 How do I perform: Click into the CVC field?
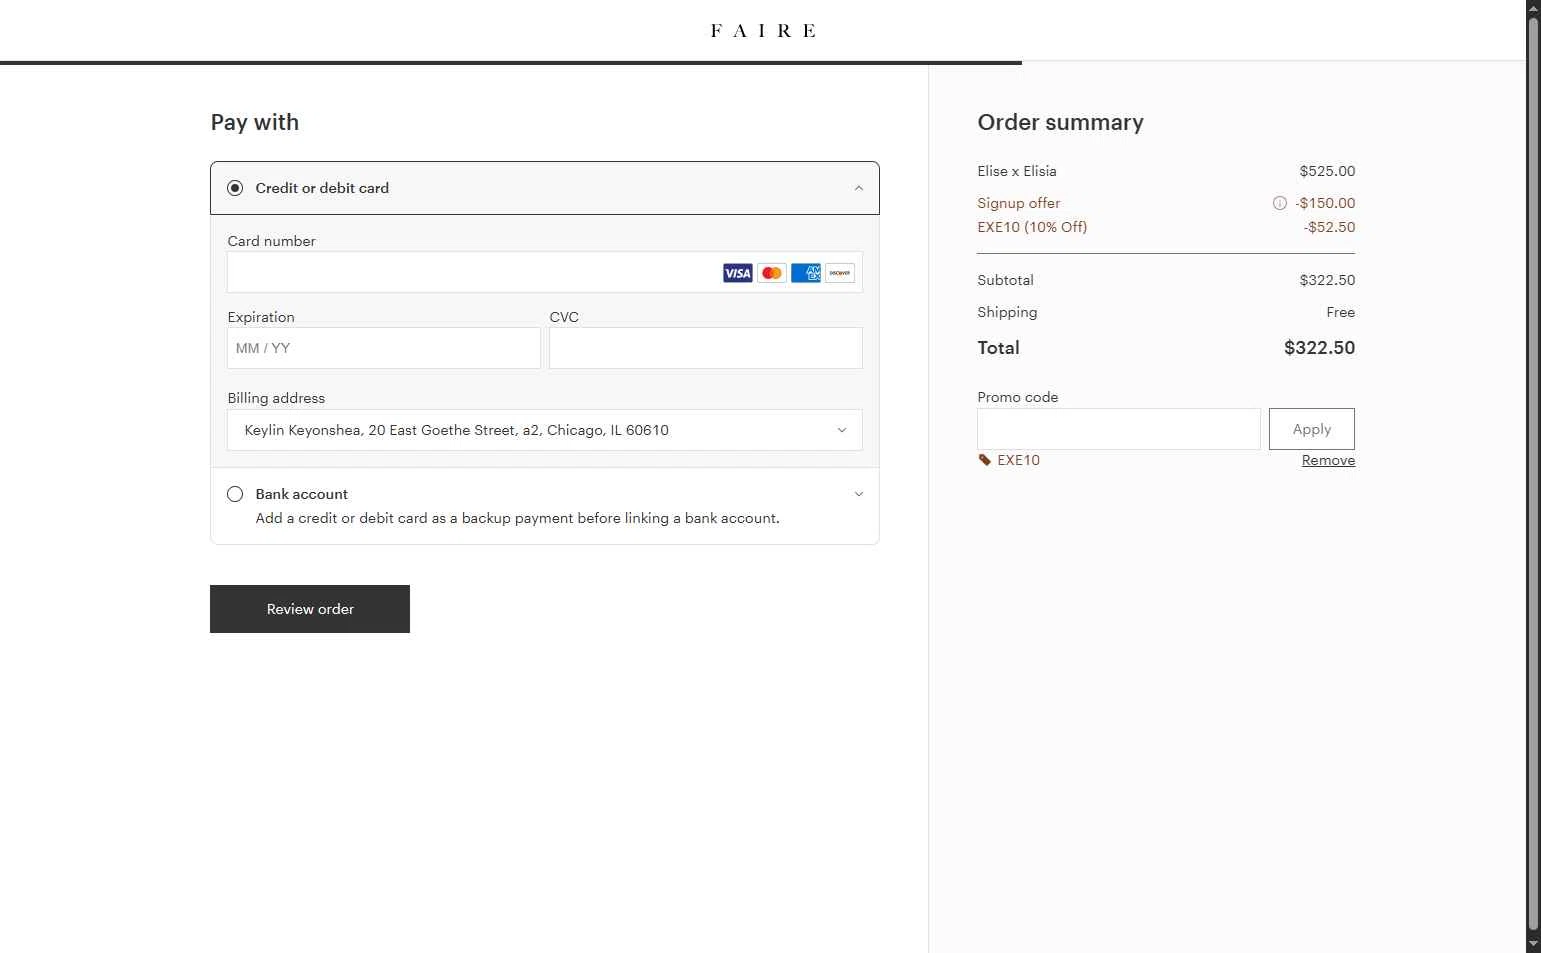point(705,348)
